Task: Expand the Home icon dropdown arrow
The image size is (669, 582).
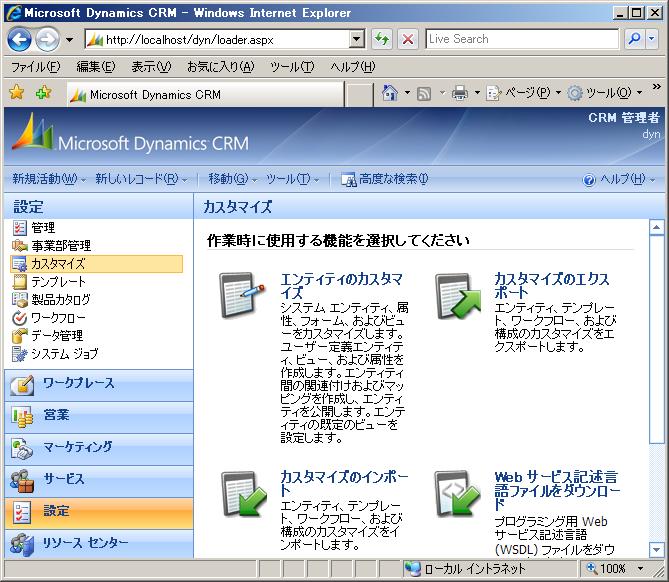Action: (407, 93)
